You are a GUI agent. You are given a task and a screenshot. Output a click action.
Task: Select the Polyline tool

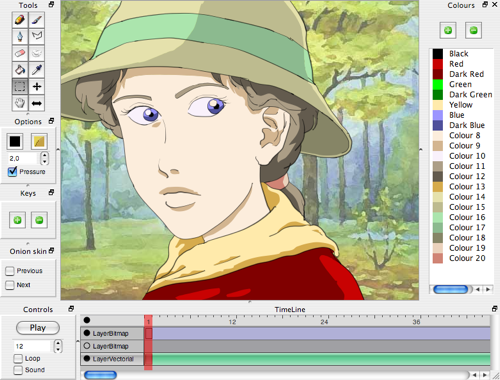[x=37, y=36]
